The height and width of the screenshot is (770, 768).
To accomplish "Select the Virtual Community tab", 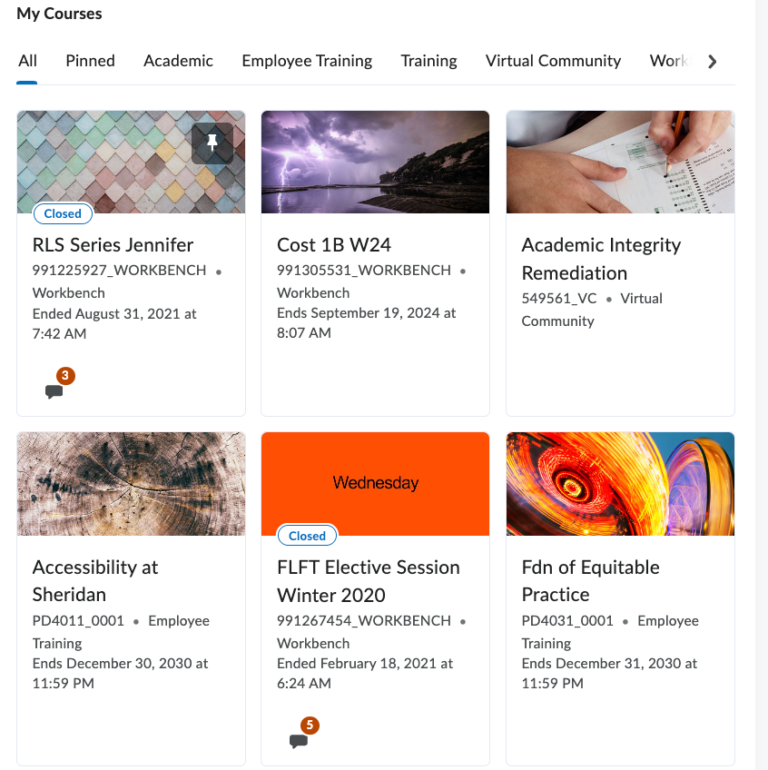I will (x=553, y=61).
